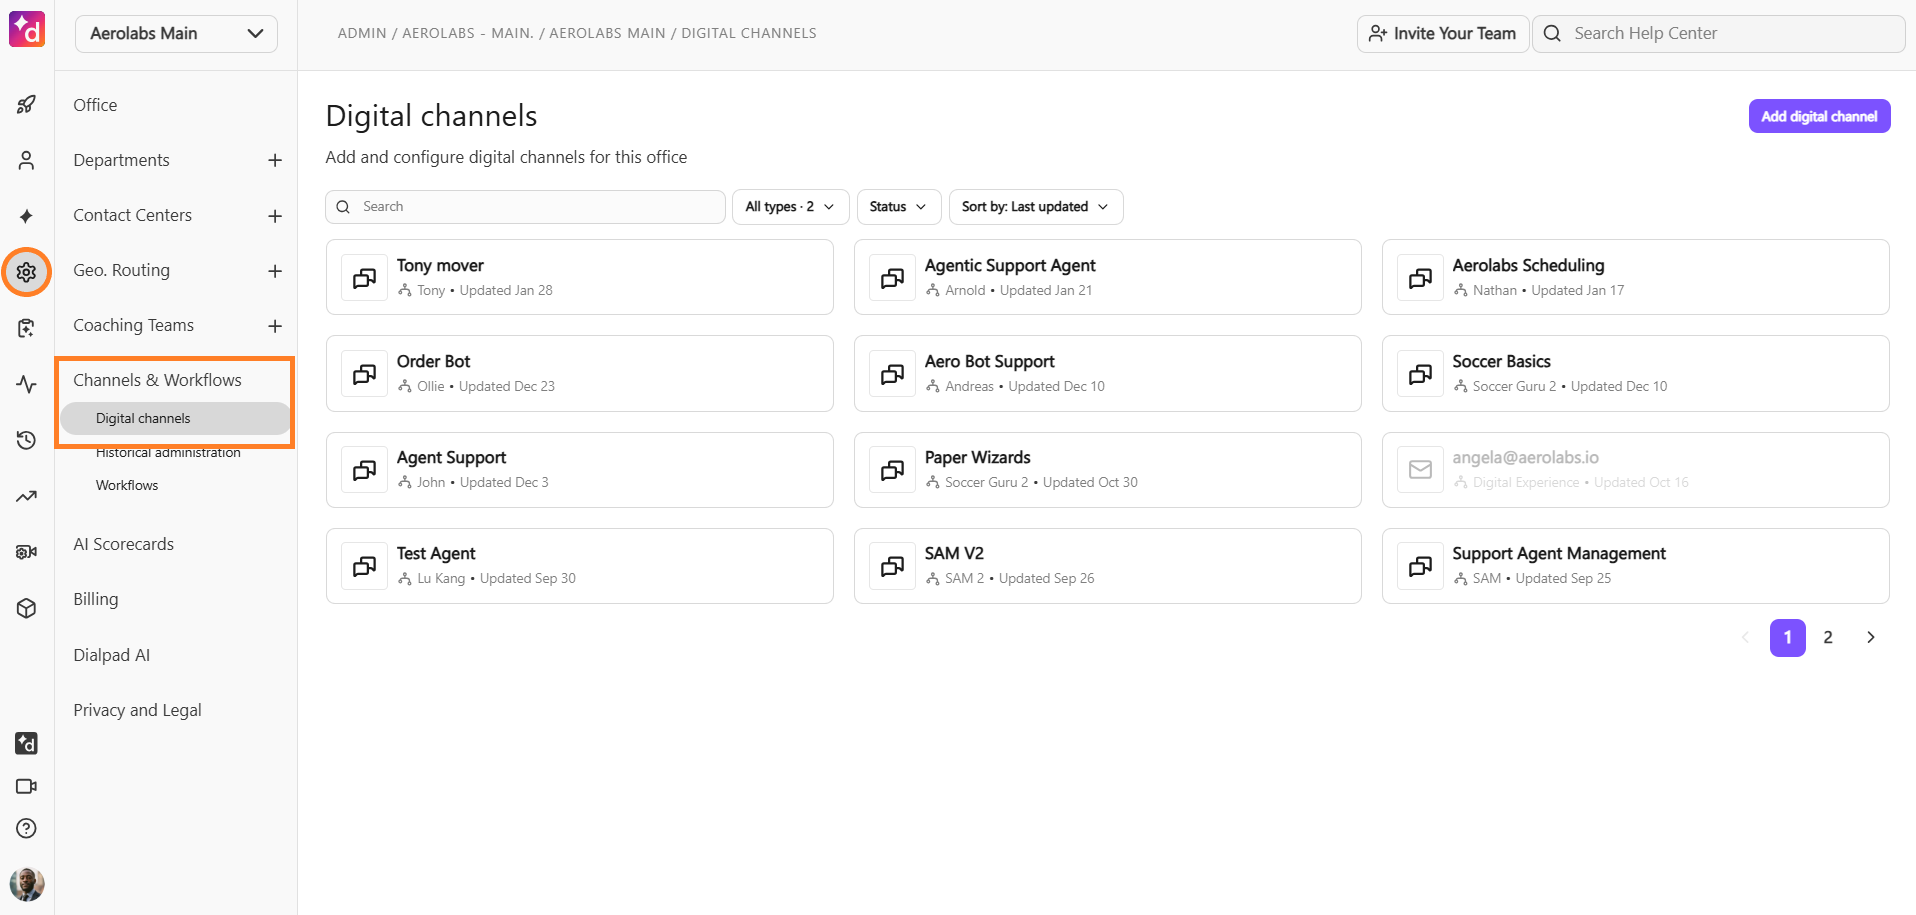Image resolution: width=1916 pixels, height=915 pixels.
Task: Open the Status filter dropdown
Action: (x=899, y=207)
